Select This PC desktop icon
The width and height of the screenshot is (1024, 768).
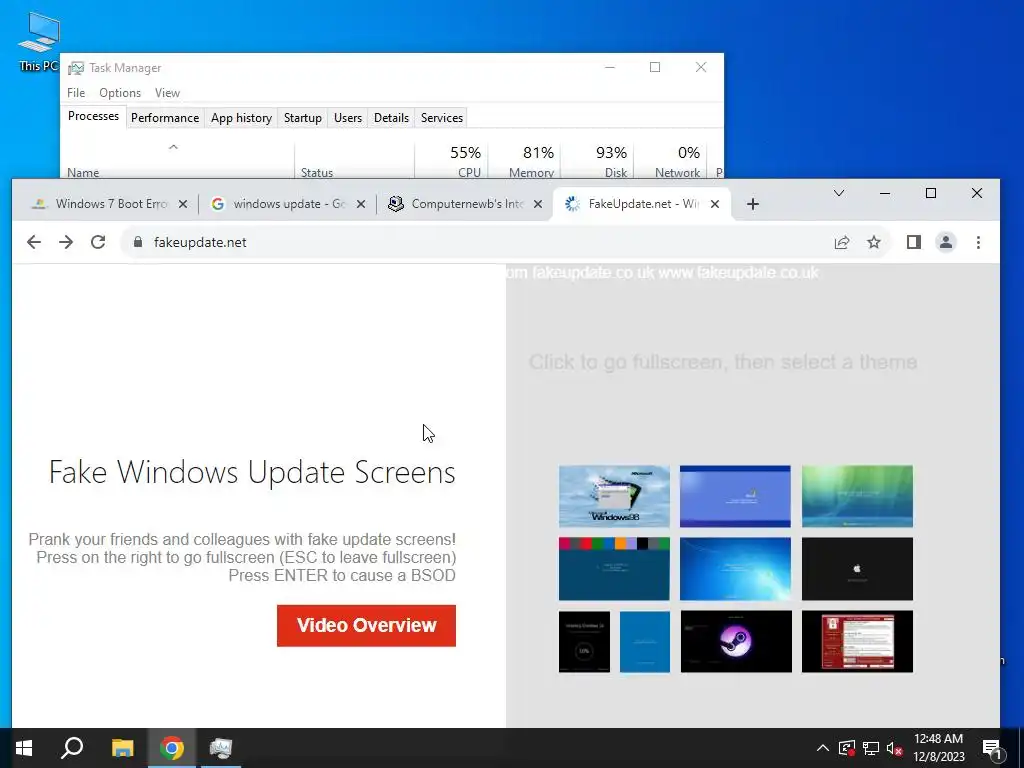(x=39, y=41)
